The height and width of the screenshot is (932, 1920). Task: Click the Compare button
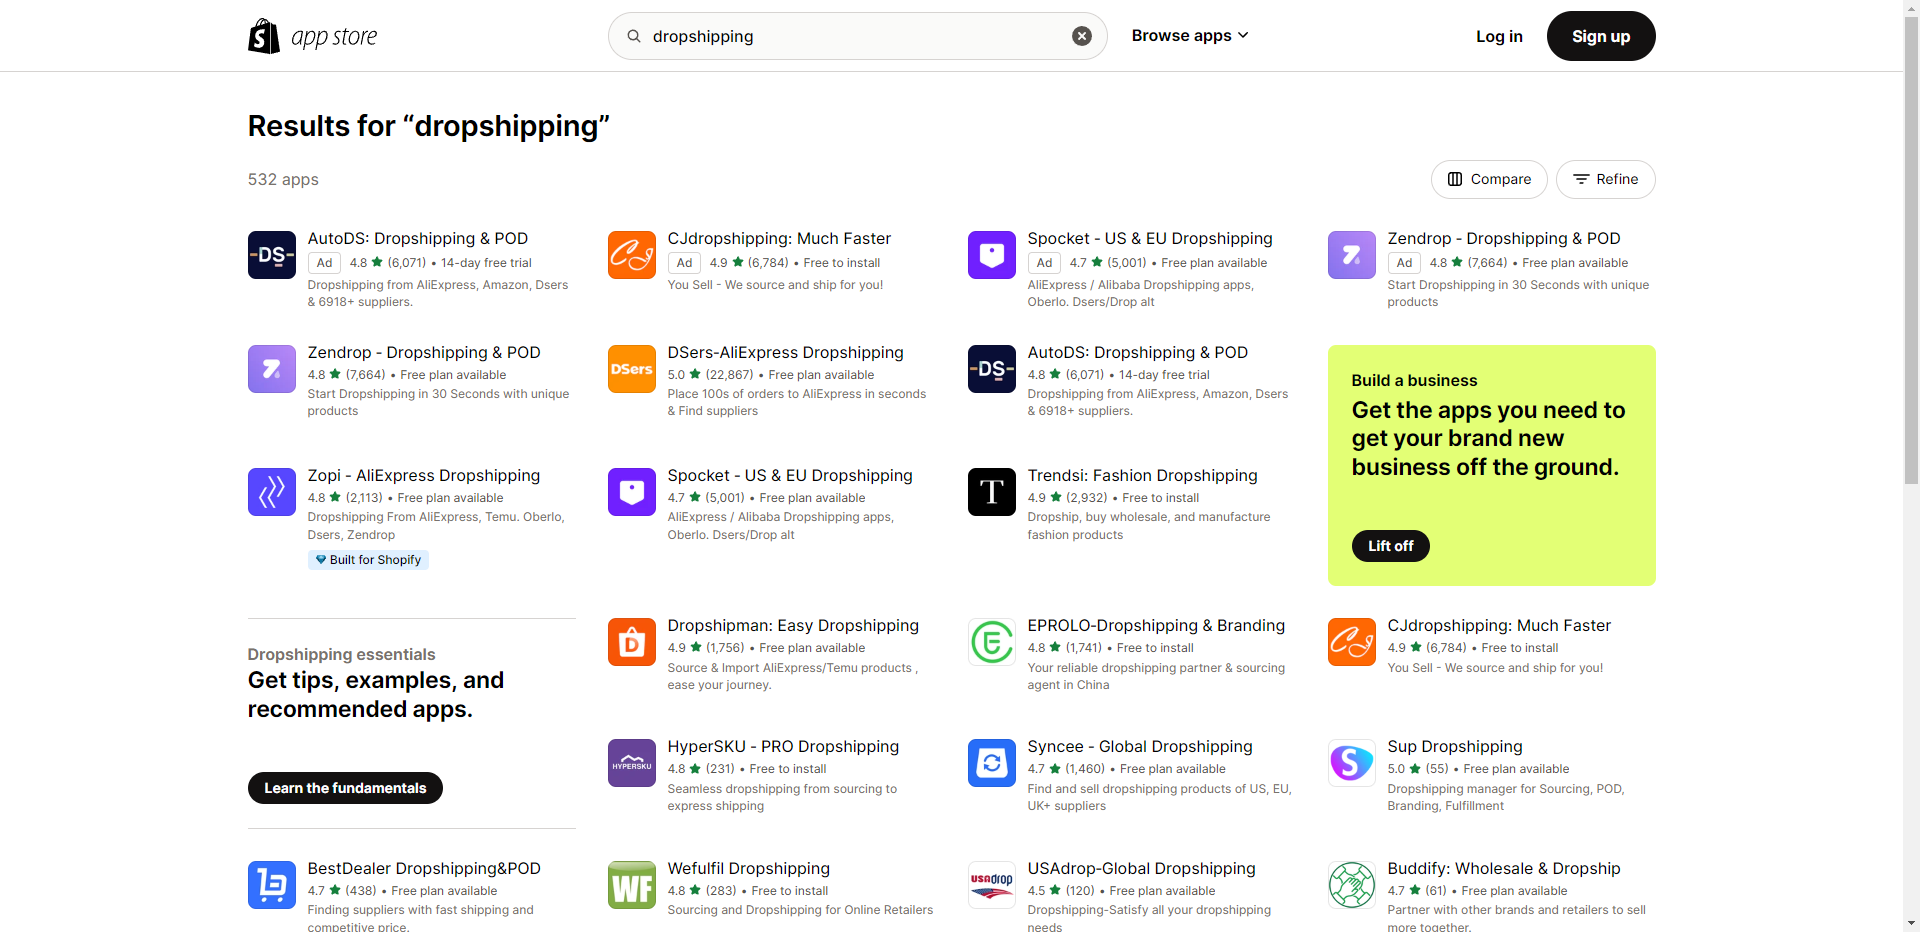pos(1489,179)
